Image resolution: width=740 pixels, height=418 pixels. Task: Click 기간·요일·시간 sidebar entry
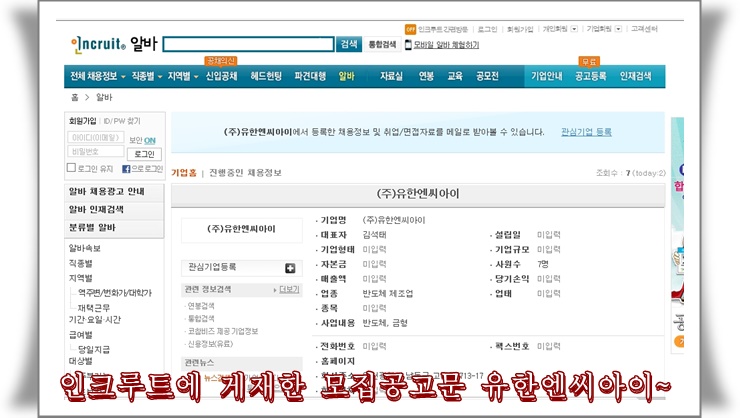[95, 319]
